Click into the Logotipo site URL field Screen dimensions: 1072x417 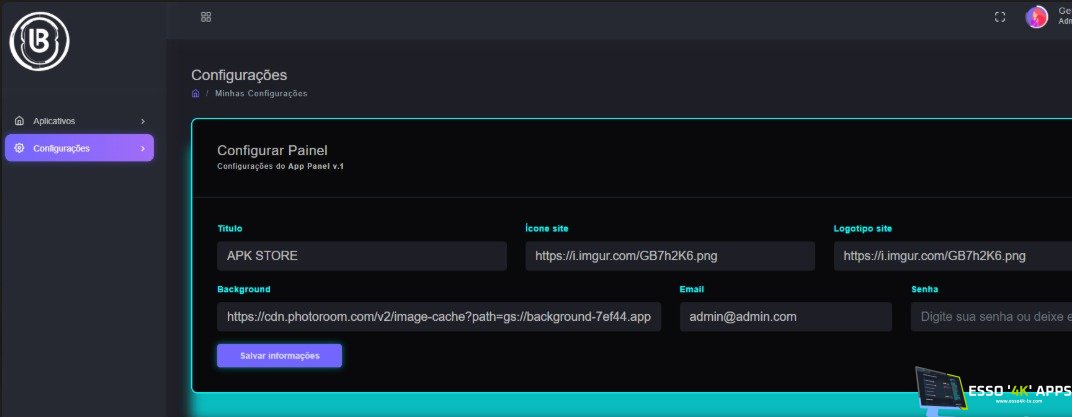[x=952, y=256]
